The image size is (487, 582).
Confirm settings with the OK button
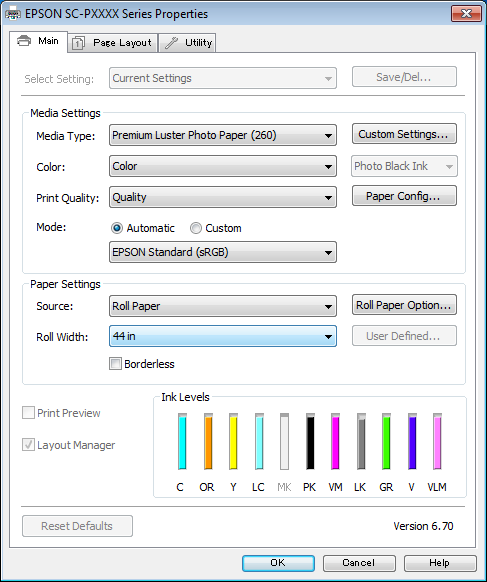(x=278, y=563)
